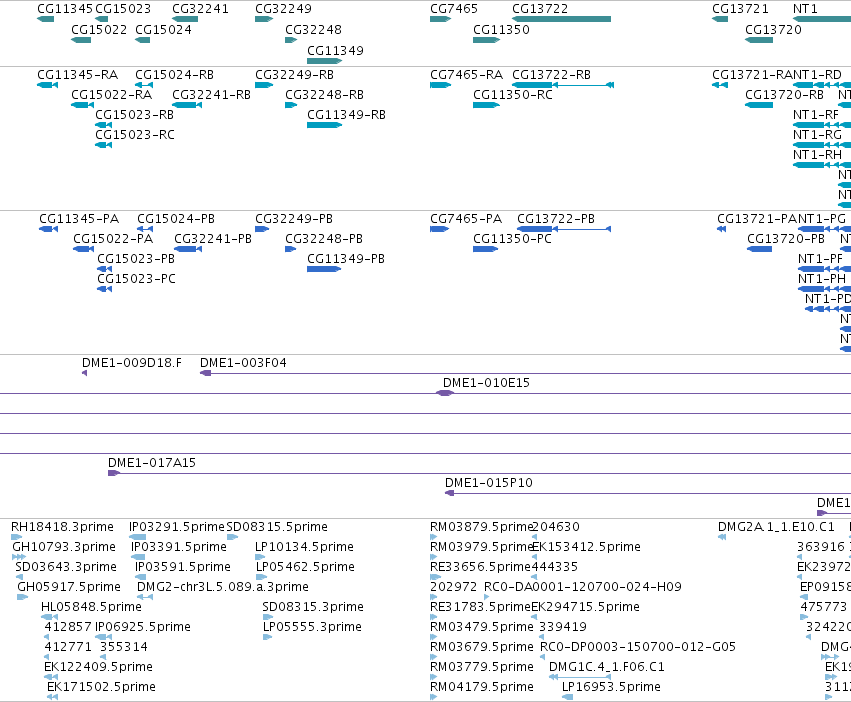Click the teal gene bar below CG13720
The height and width of the screenshot is (702, 851).
[759, 40]
